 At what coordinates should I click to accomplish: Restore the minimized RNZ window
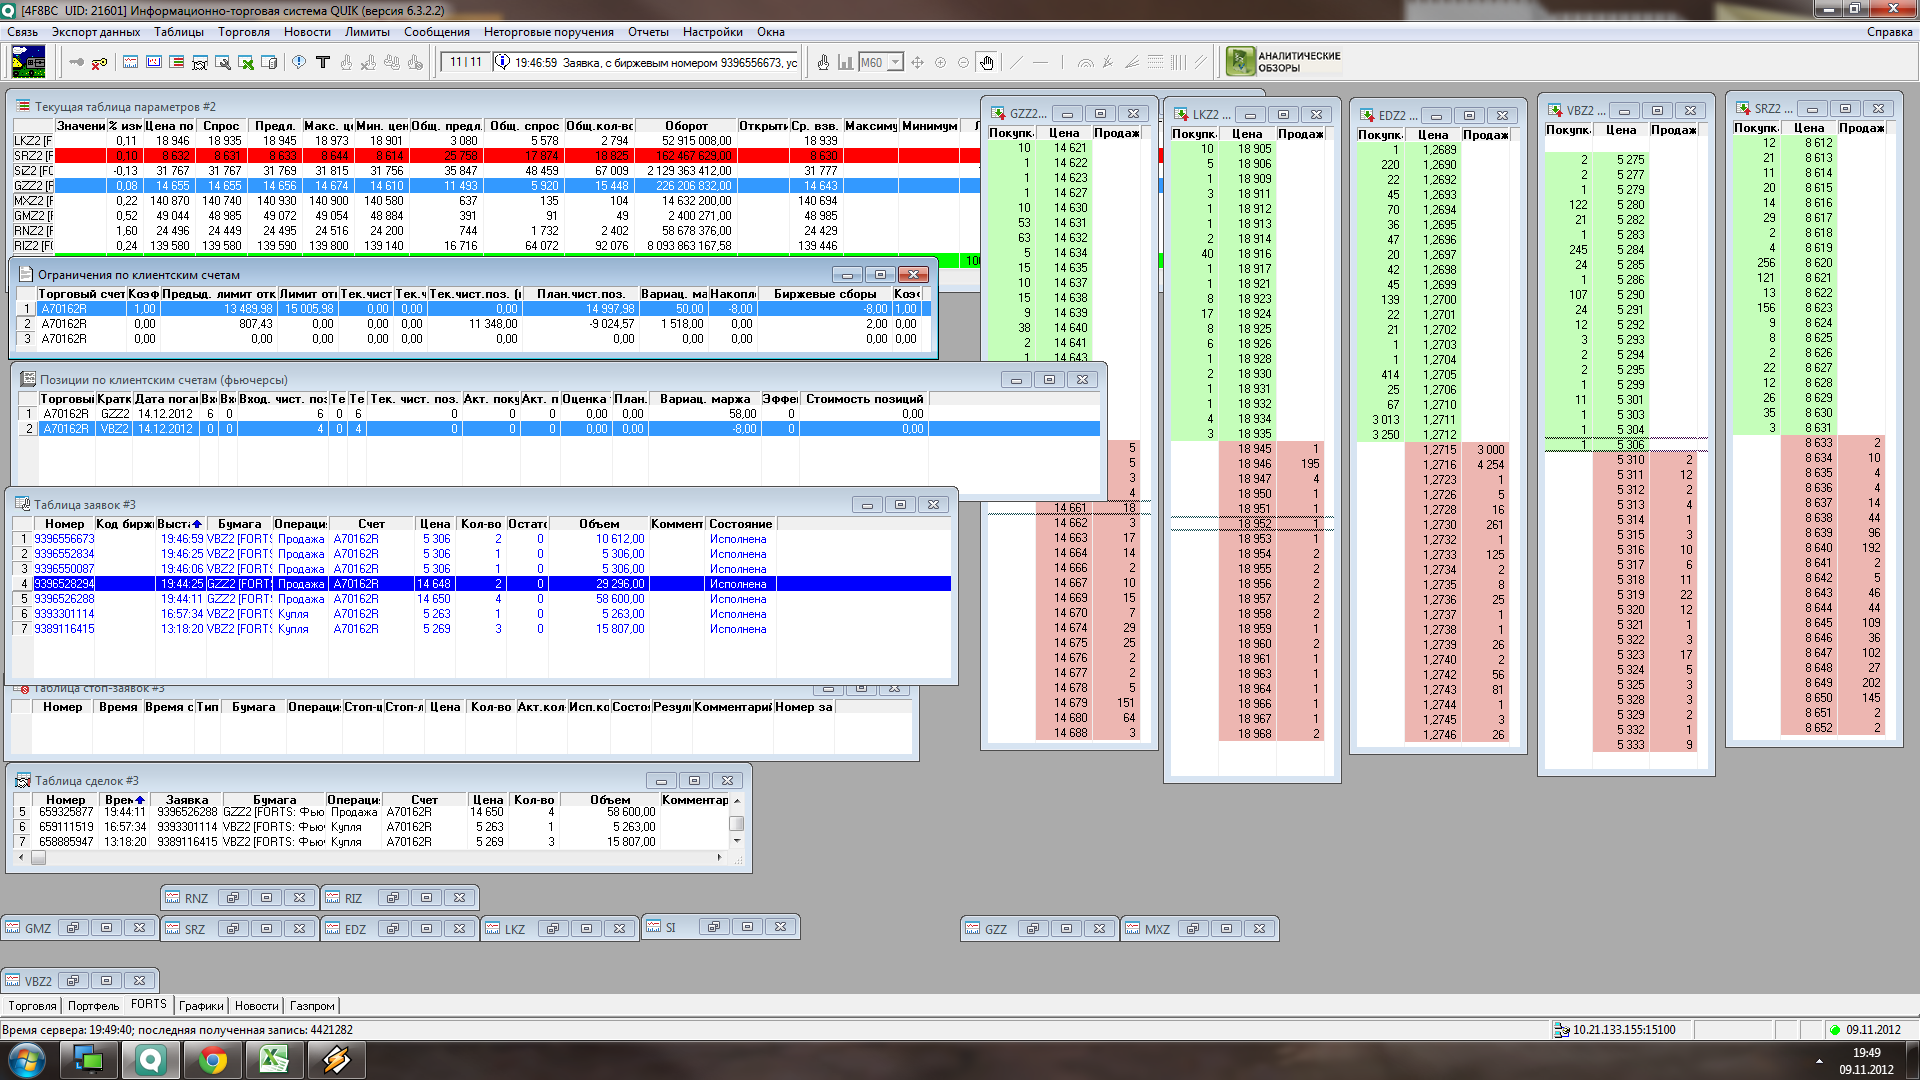tap(231, 898)
